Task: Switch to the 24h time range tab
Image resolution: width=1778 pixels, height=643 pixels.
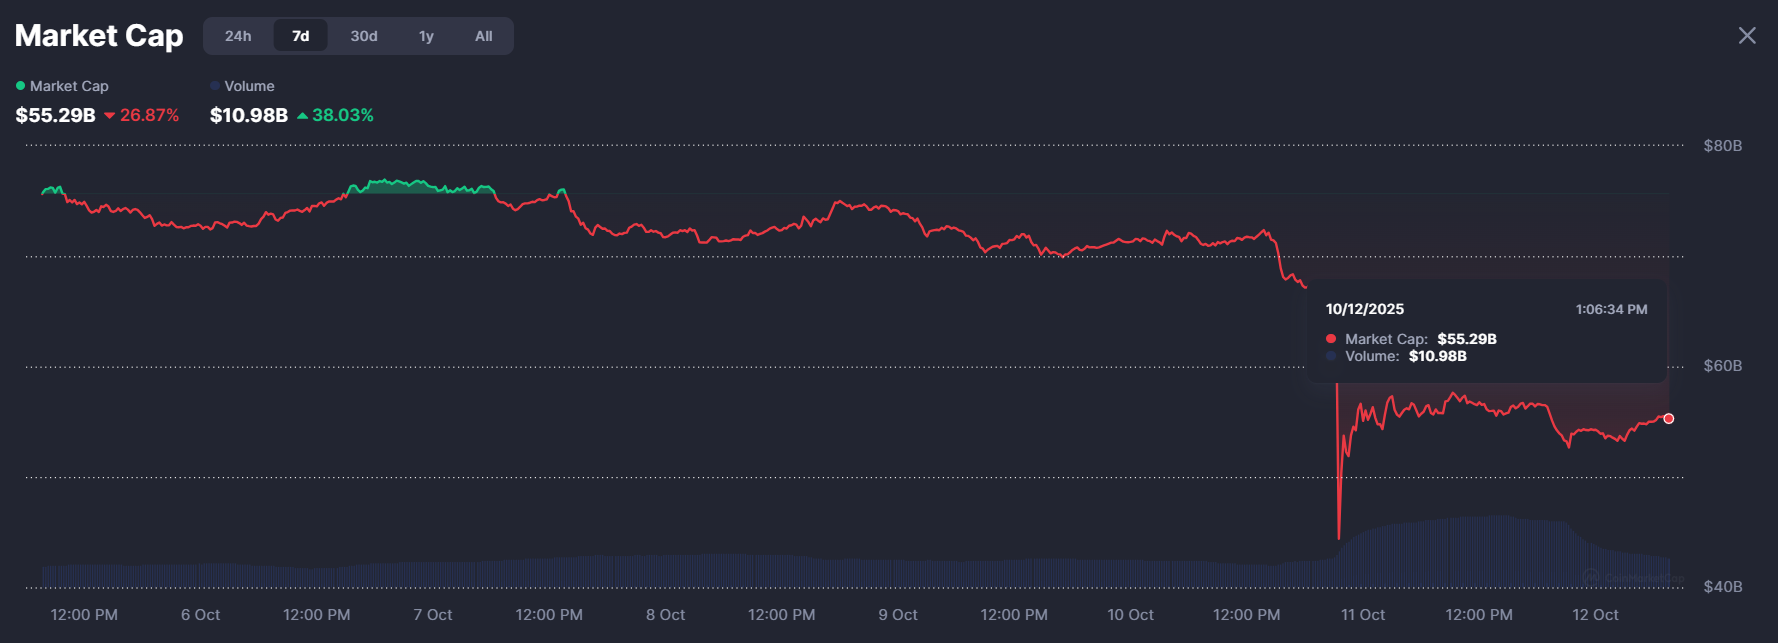Action: pyautogui.click(x=238, y=36)
